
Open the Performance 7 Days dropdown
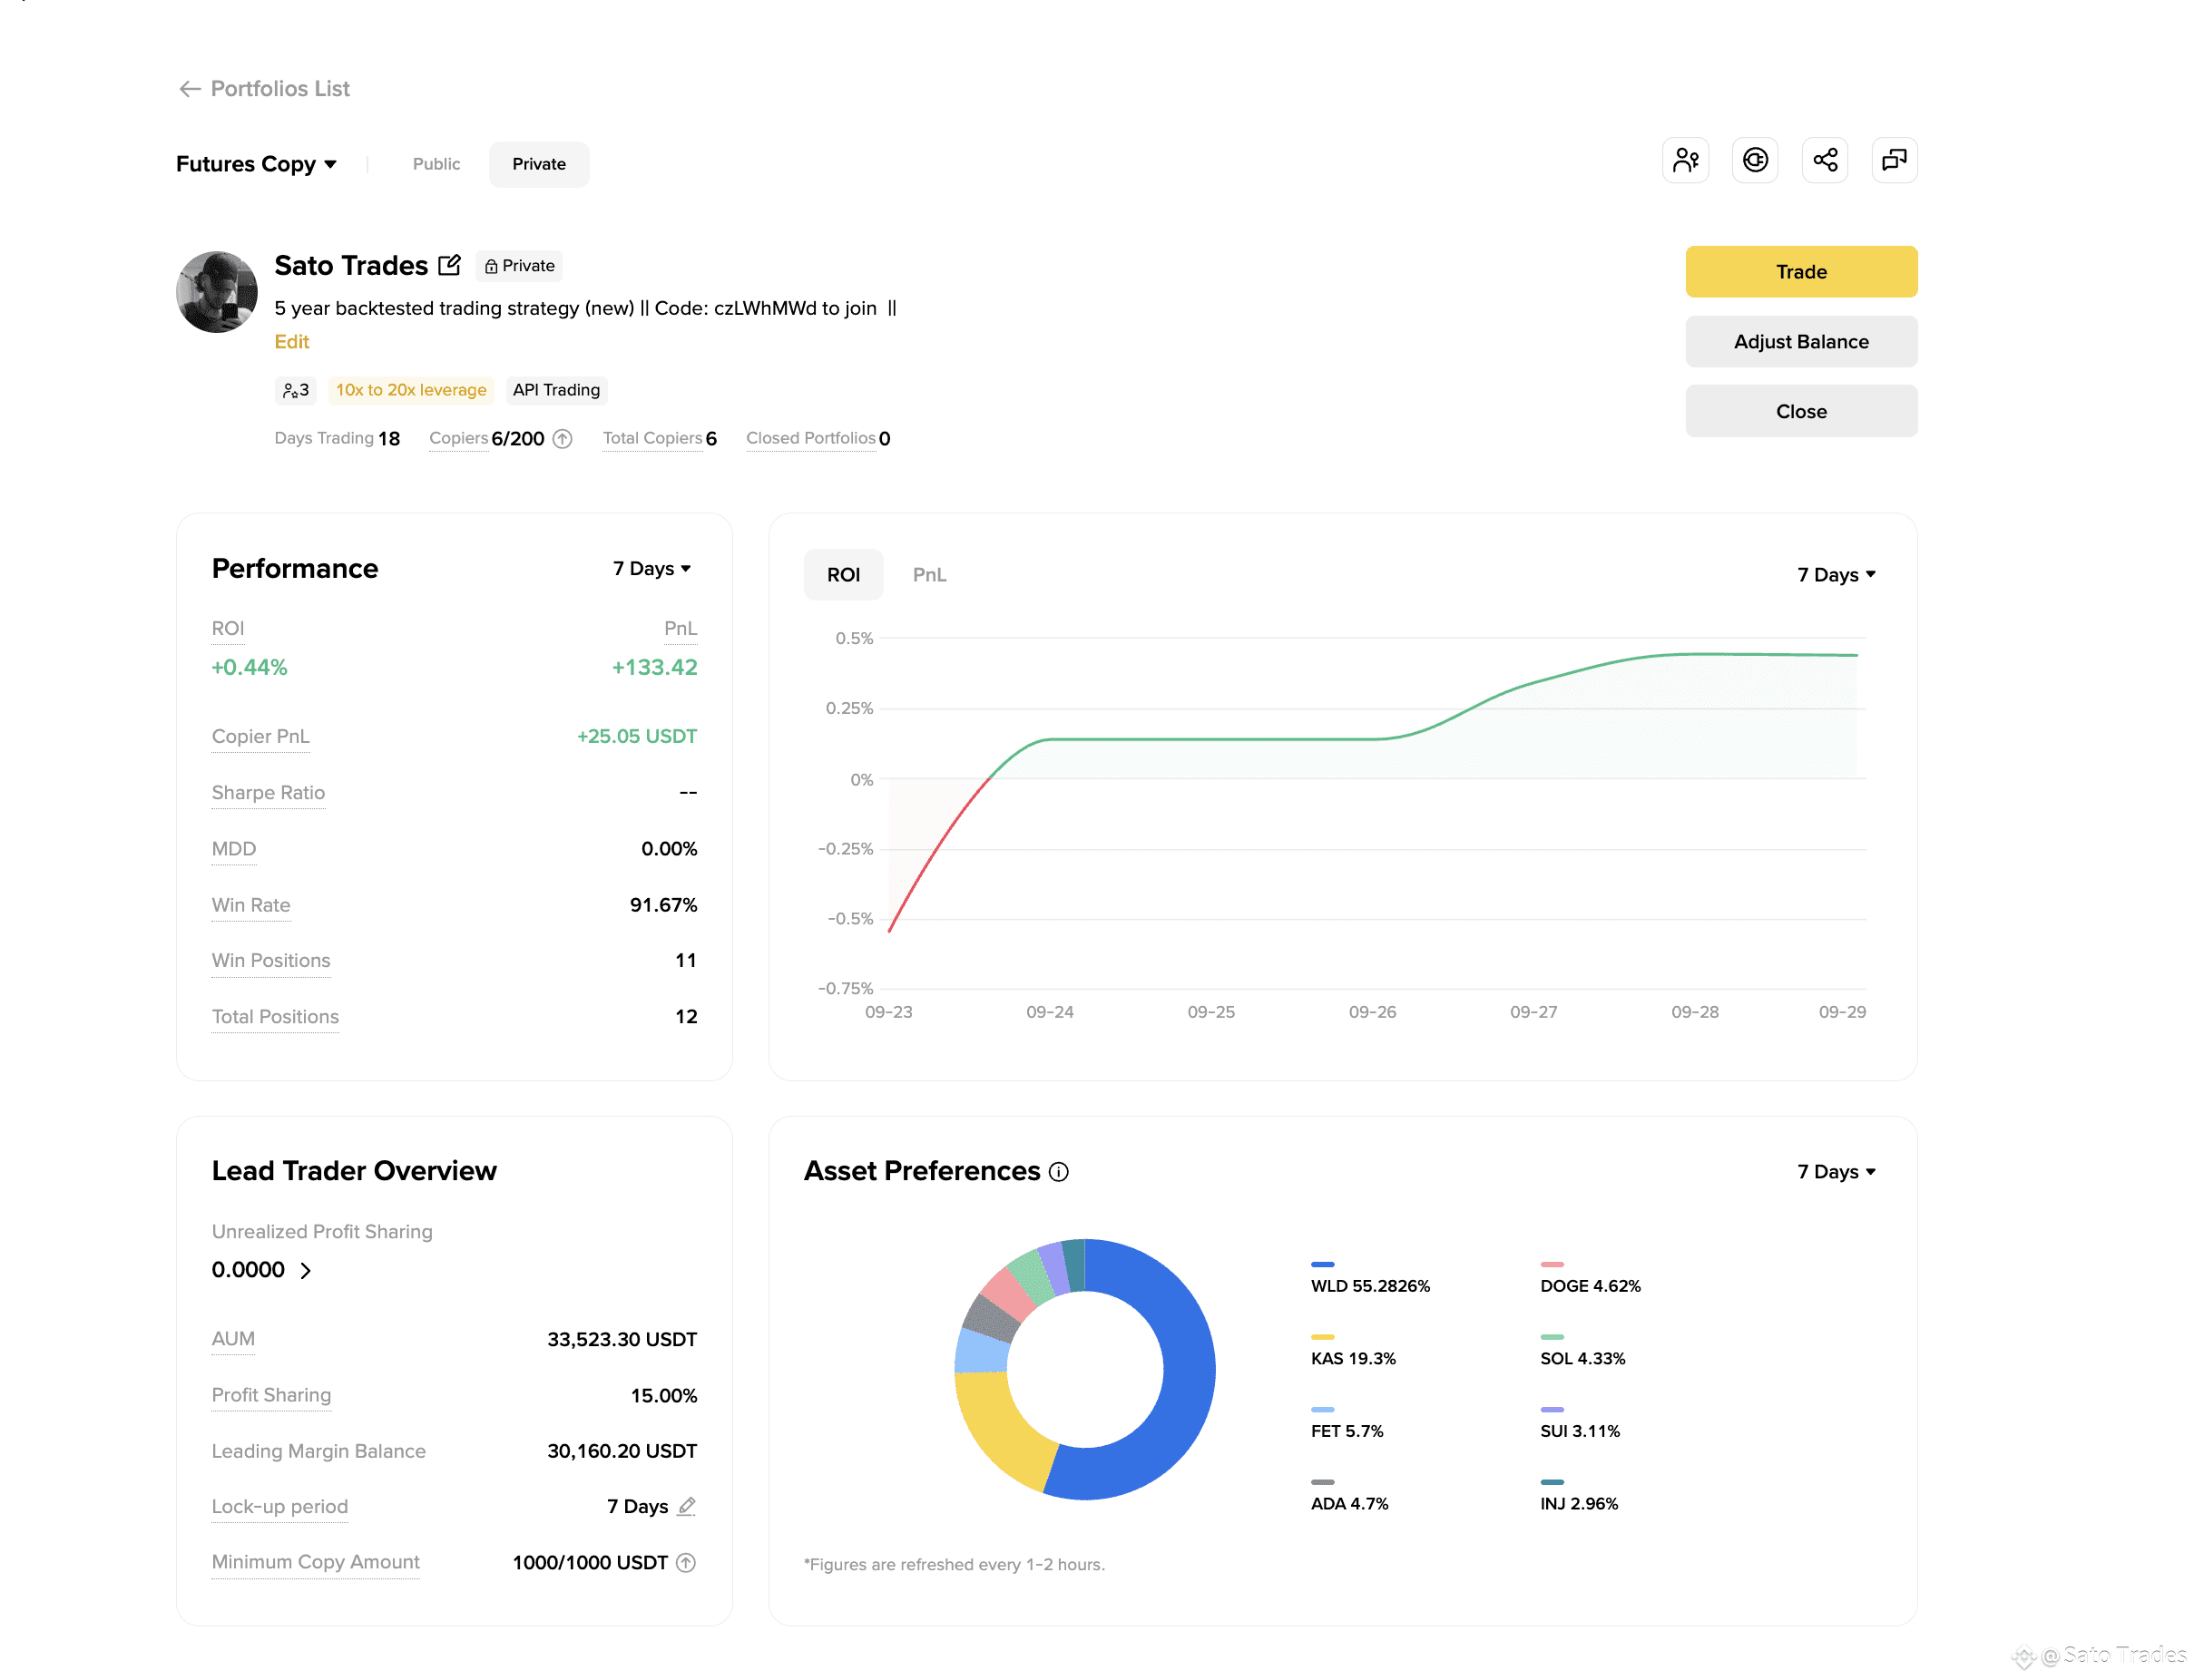[652, 569]
